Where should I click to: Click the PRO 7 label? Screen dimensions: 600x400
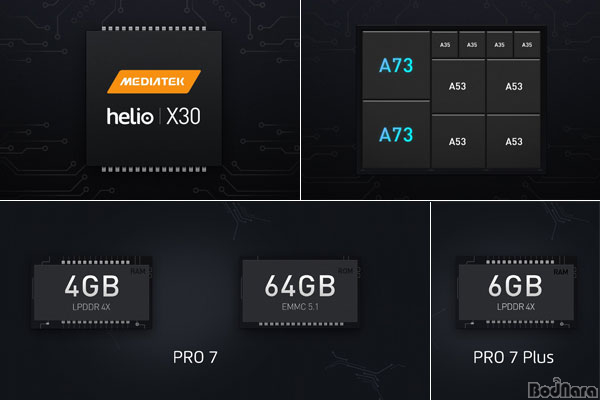(195, 358)
